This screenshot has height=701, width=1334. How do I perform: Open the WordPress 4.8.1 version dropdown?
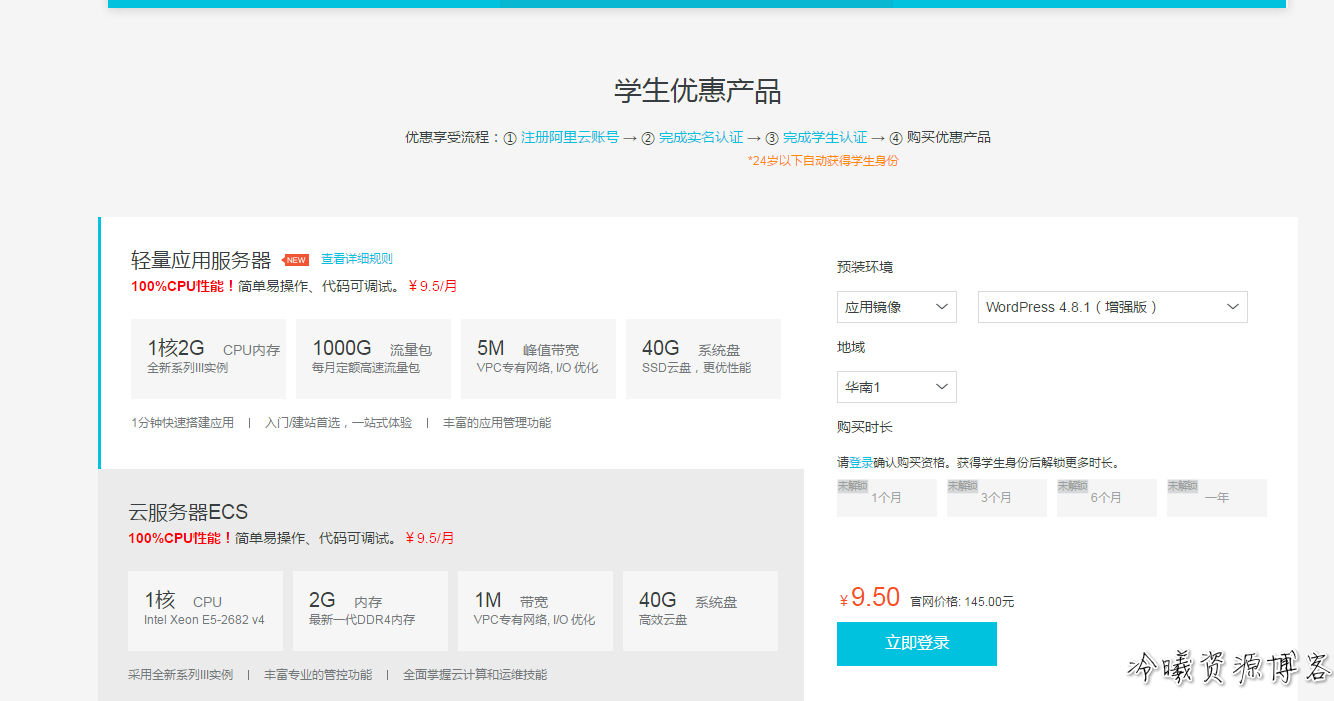(1113, 307)
